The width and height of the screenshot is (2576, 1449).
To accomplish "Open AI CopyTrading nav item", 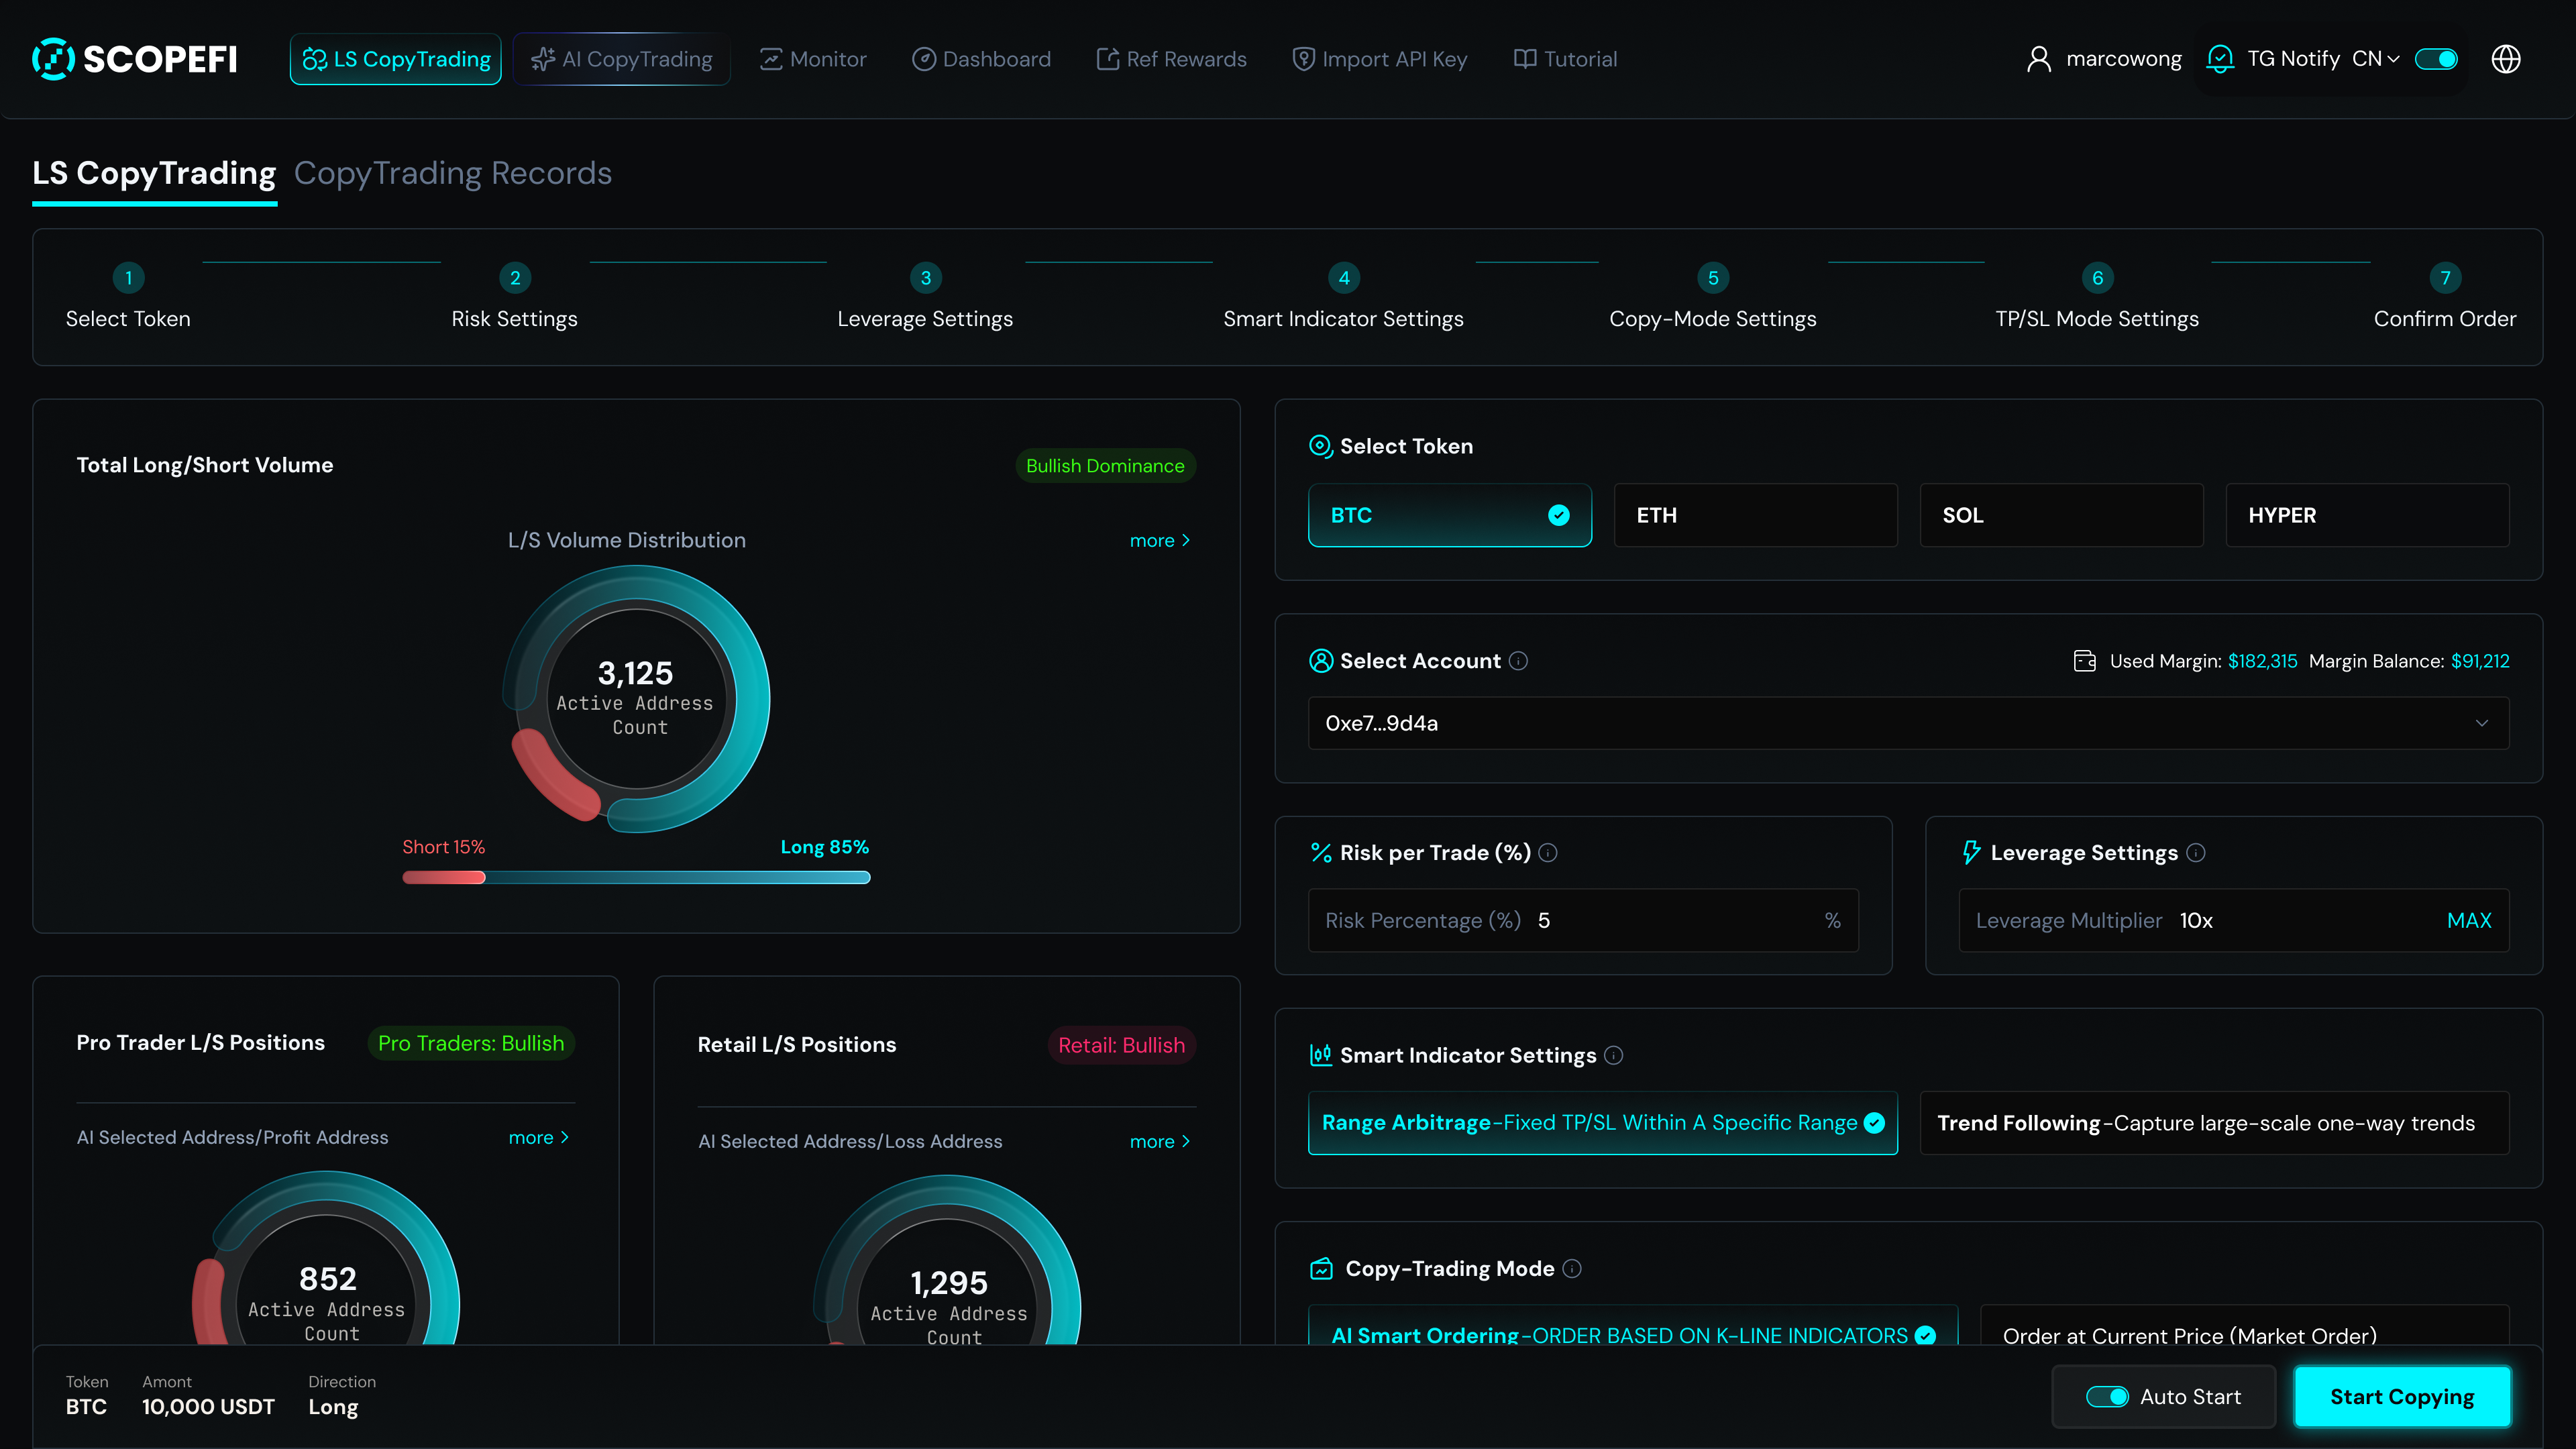I will point(622,59).
